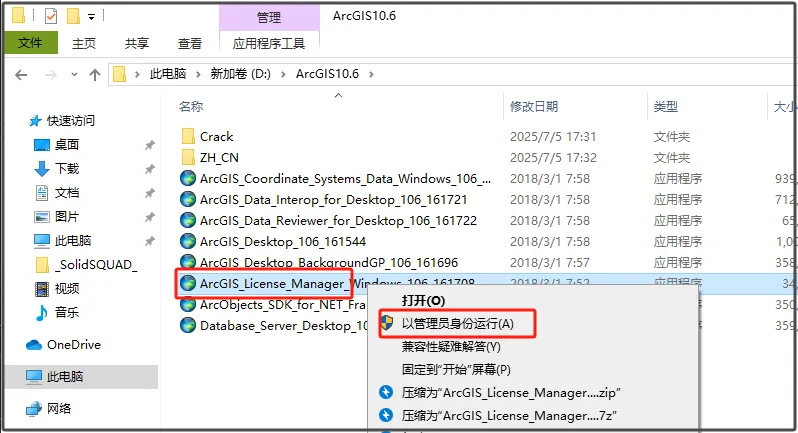Go back with the left arrow

[21, 75]
